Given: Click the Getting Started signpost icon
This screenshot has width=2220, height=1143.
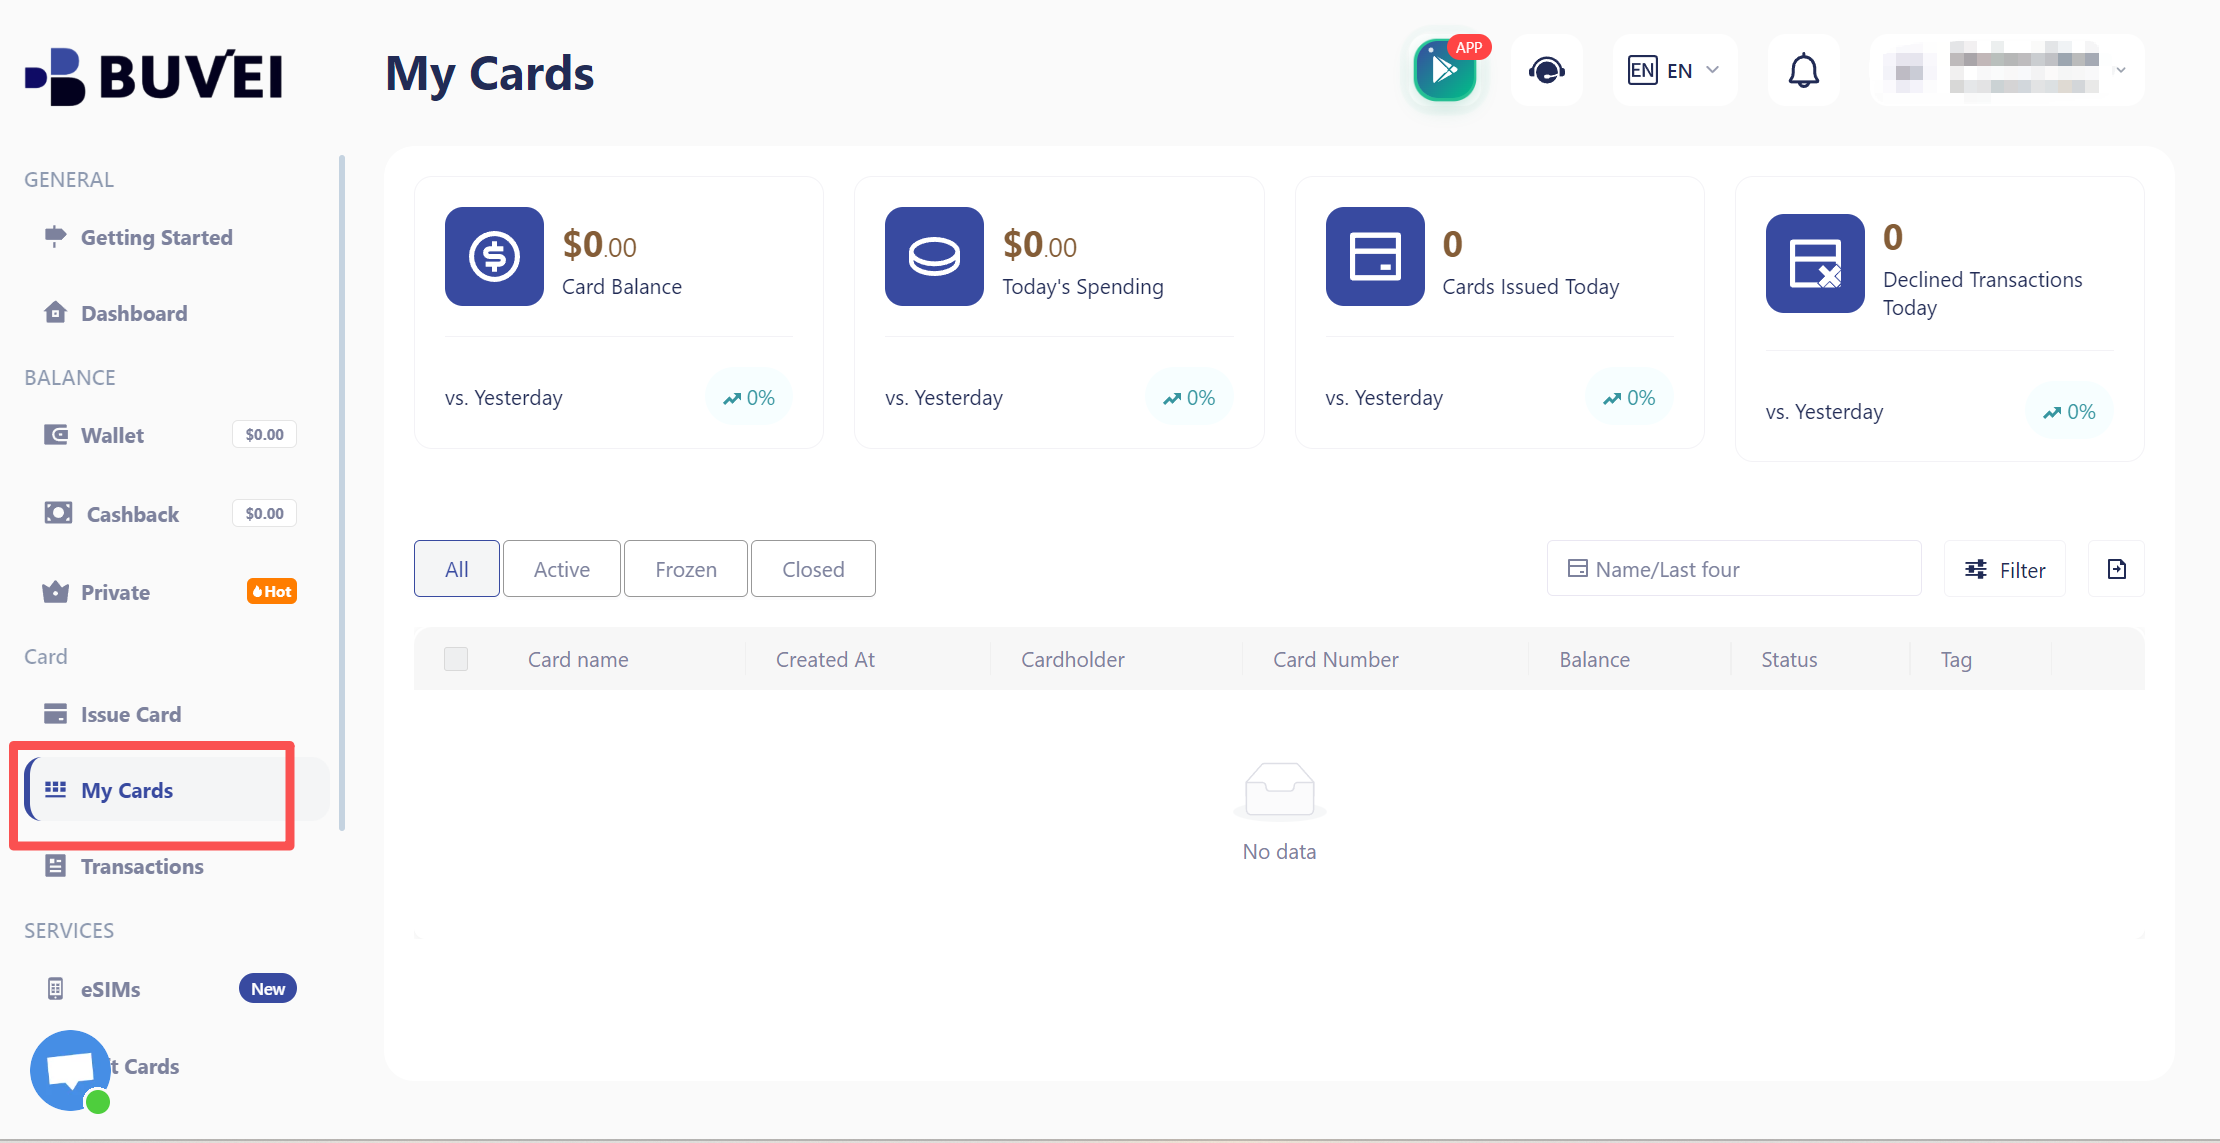Looking at the screenshot, I should pyautogui.click(x=56, y=236).
